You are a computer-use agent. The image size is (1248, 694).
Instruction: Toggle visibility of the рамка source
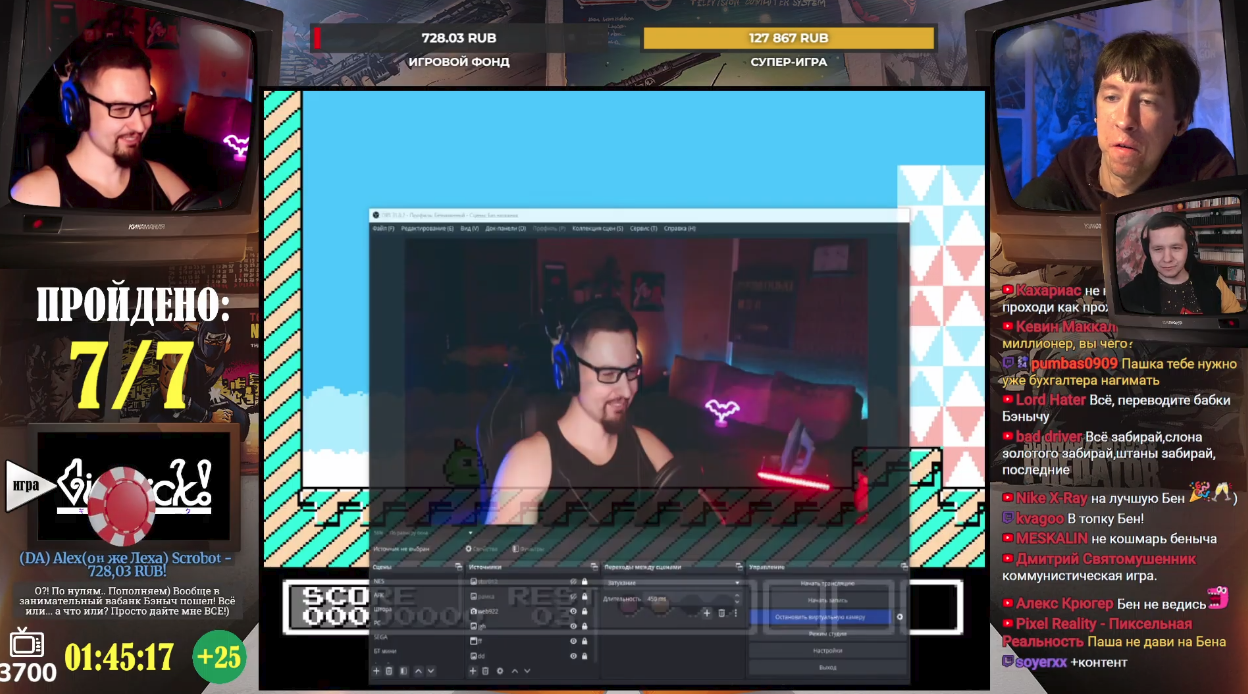574,596
